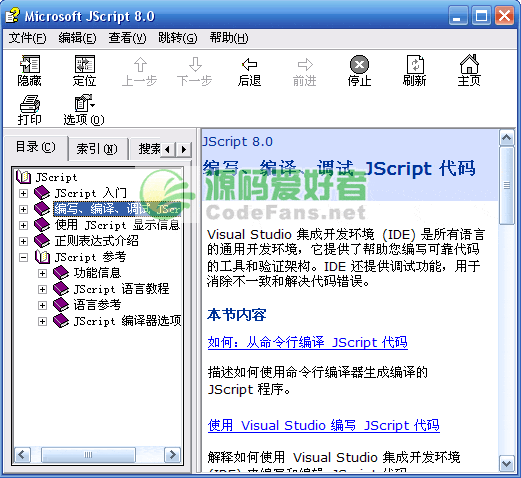
Task: Click purple book icon for 语言参考
Action: (61, 305)
